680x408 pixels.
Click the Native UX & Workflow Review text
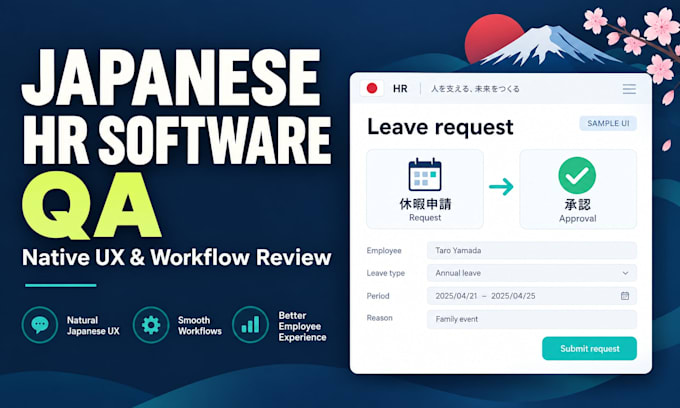(x=177, y=258)
